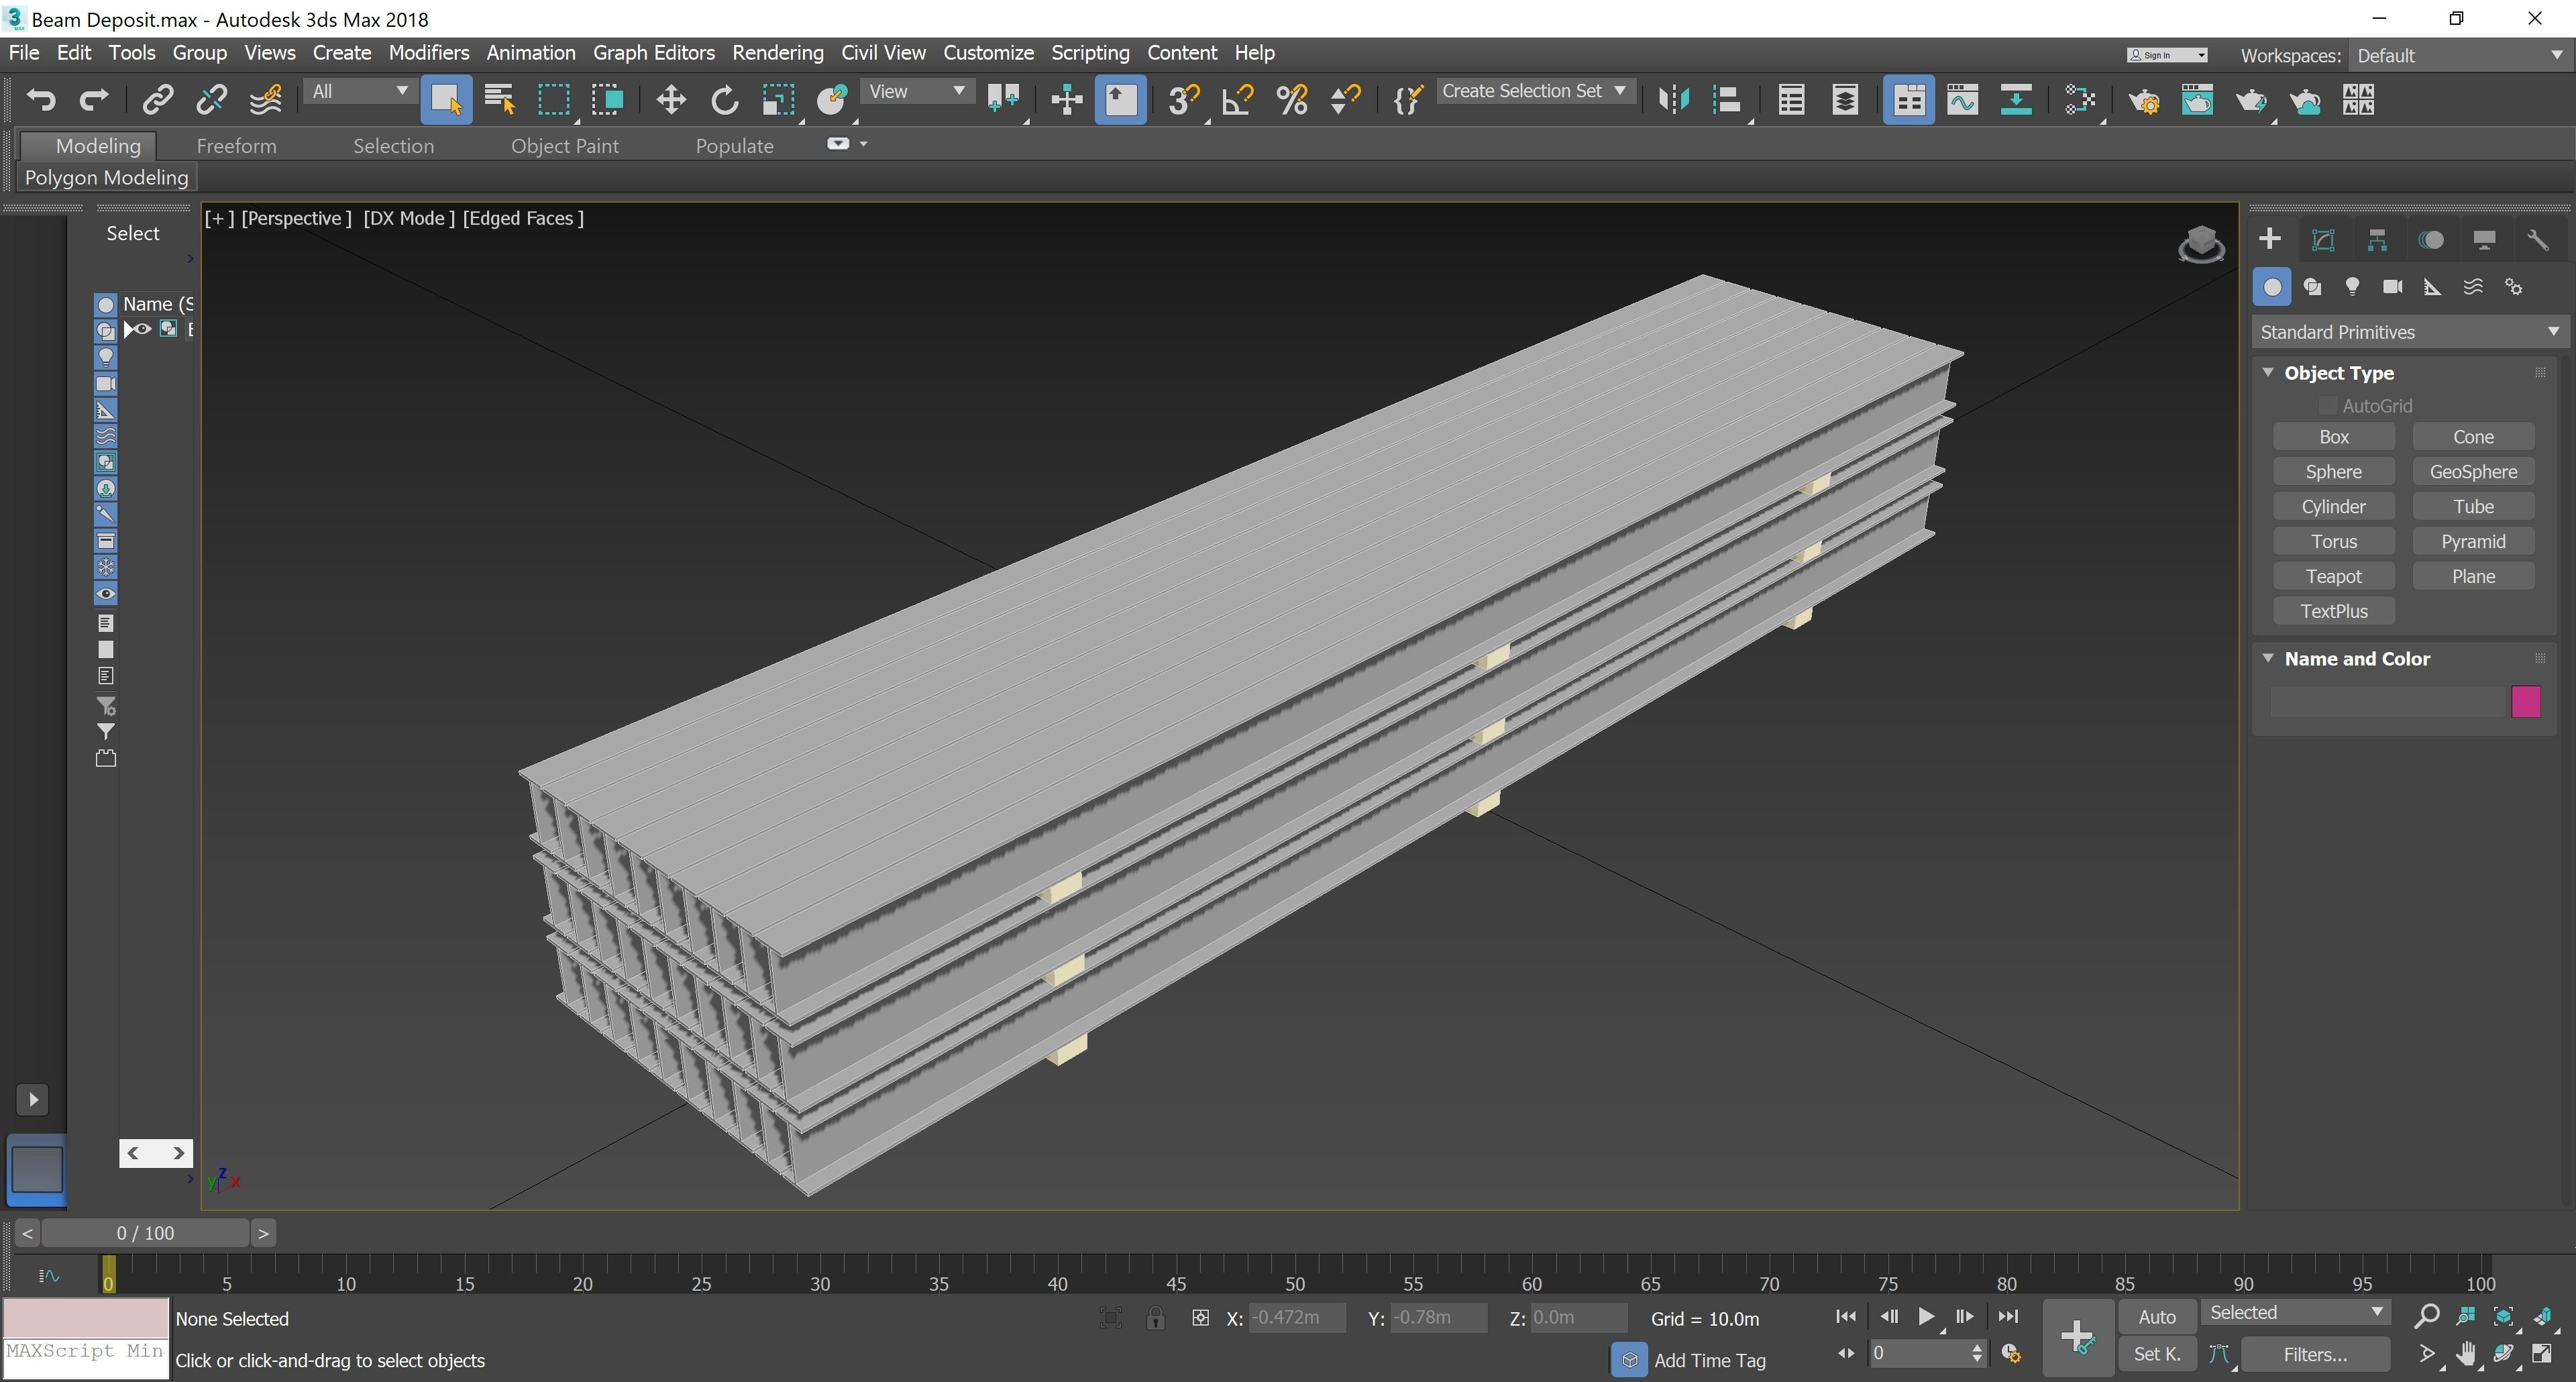2576x1382 pixels.
Task: Activate Select and Scale tool
Action: pos(778,100)
